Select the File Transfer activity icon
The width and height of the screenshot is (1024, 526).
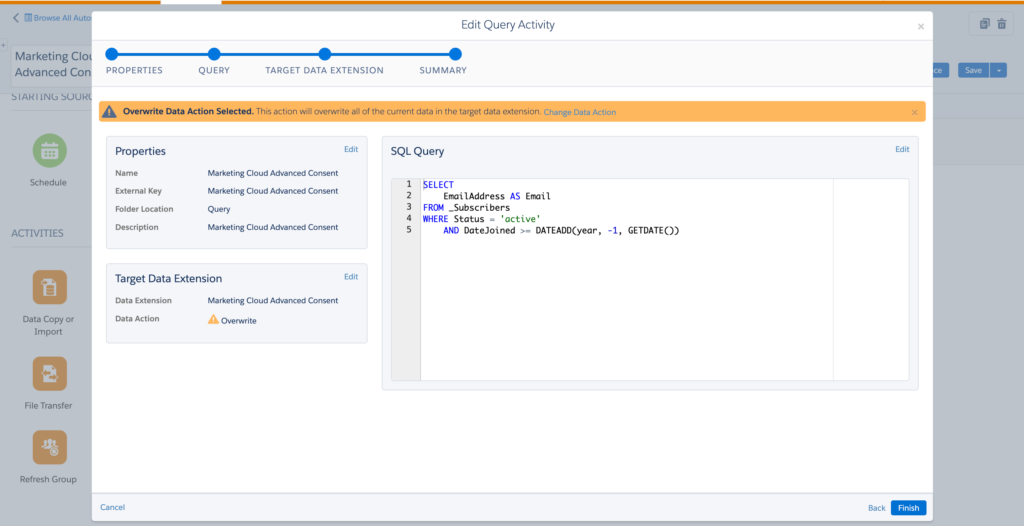(x=49, y=374)
